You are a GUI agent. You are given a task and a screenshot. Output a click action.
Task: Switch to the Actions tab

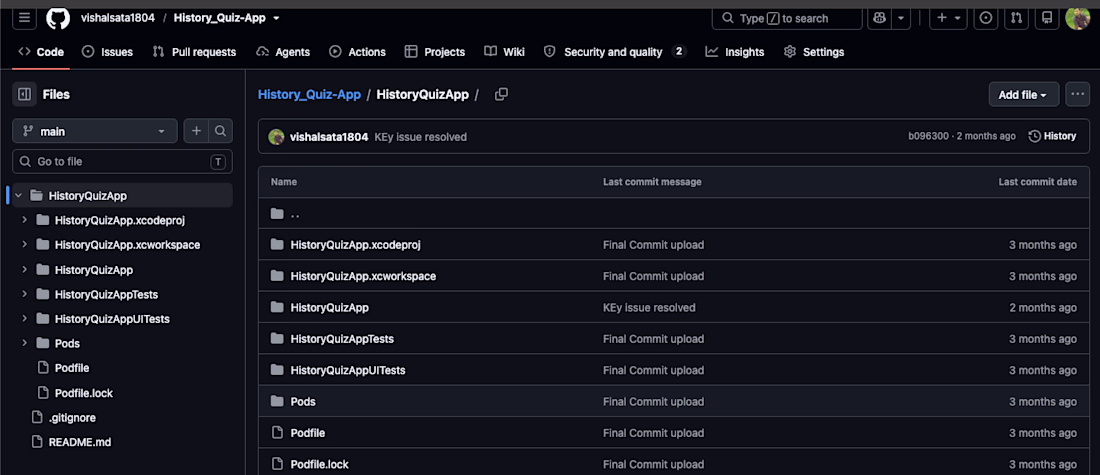358,52
